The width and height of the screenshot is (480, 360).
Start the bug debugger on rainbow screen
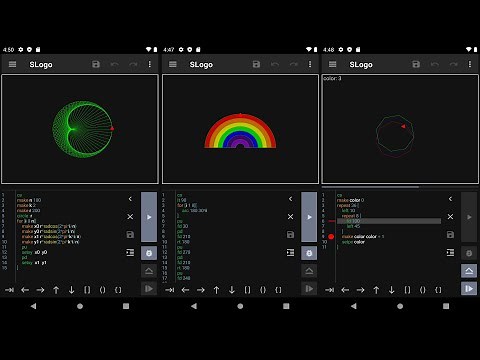point(309,253)
